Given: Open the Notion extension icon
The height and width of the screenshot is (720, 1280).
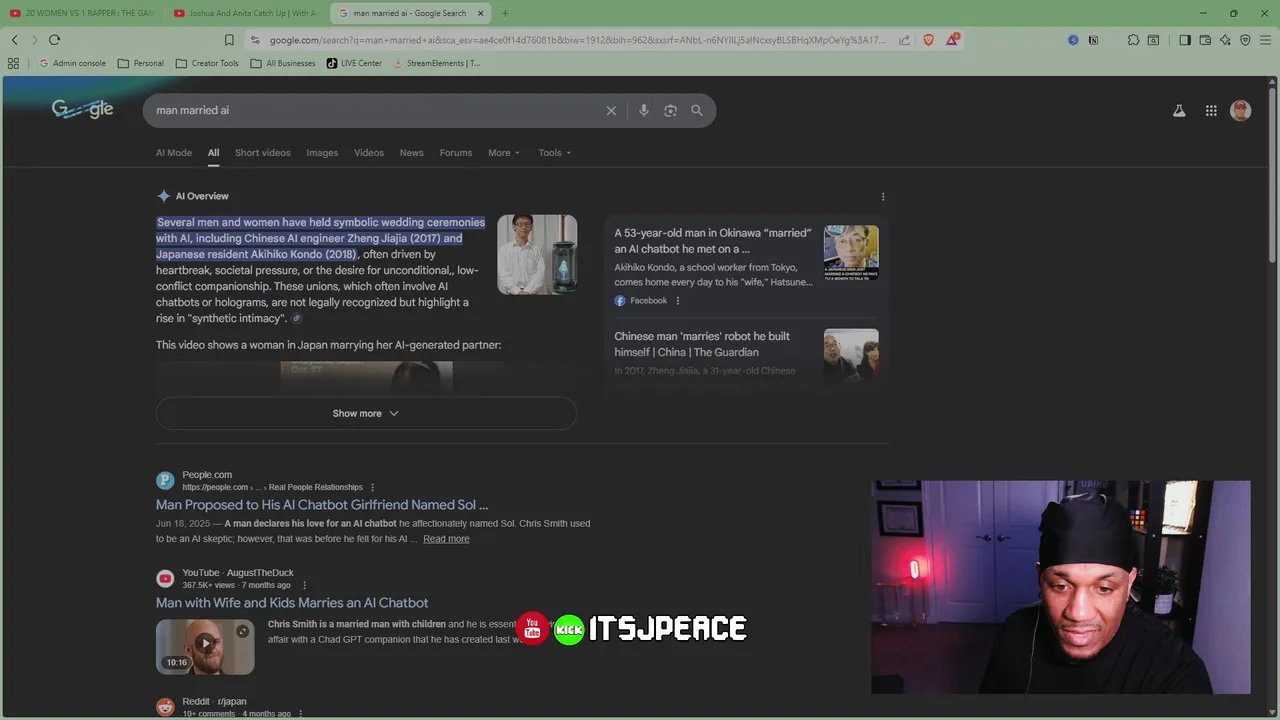Looking at the screenshot, I should tap(1093, 40).
